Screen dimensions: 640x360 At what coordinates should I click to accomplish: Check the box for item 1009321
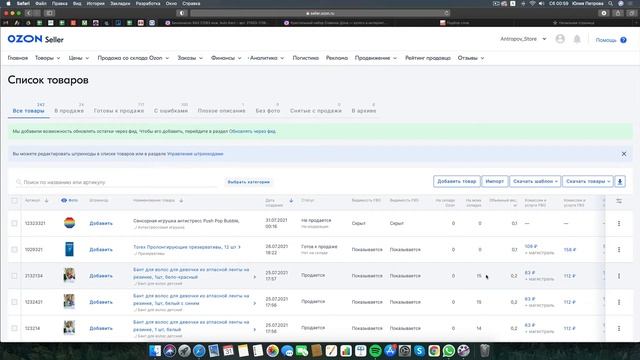[x=14, y=249]
